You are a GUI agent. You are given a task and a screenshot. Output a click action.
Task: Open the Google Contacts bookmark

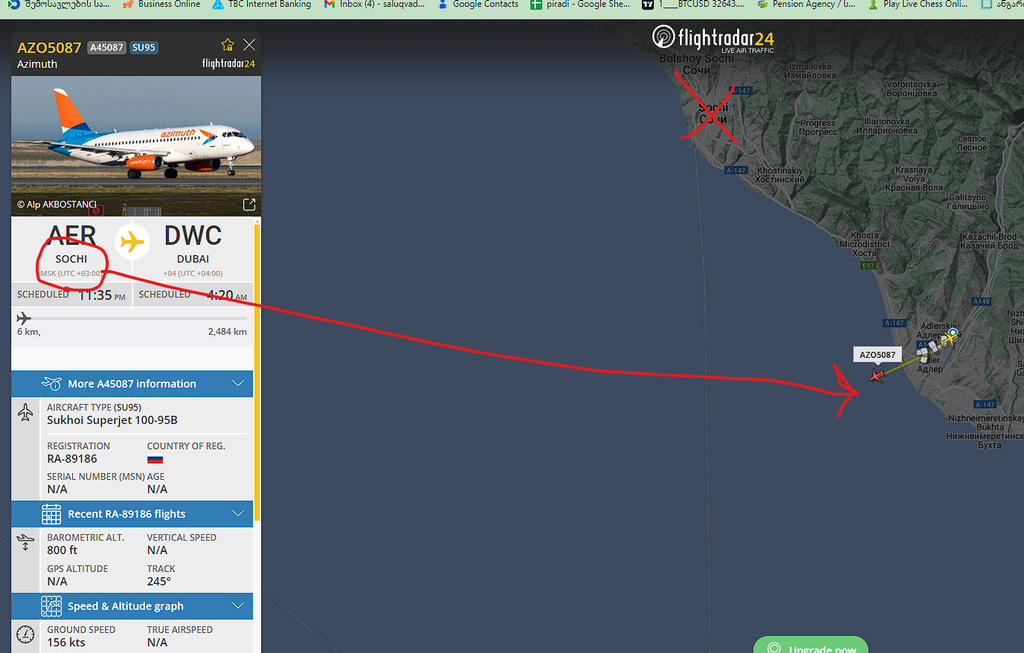pyautogui.click(x=478, y=5)
